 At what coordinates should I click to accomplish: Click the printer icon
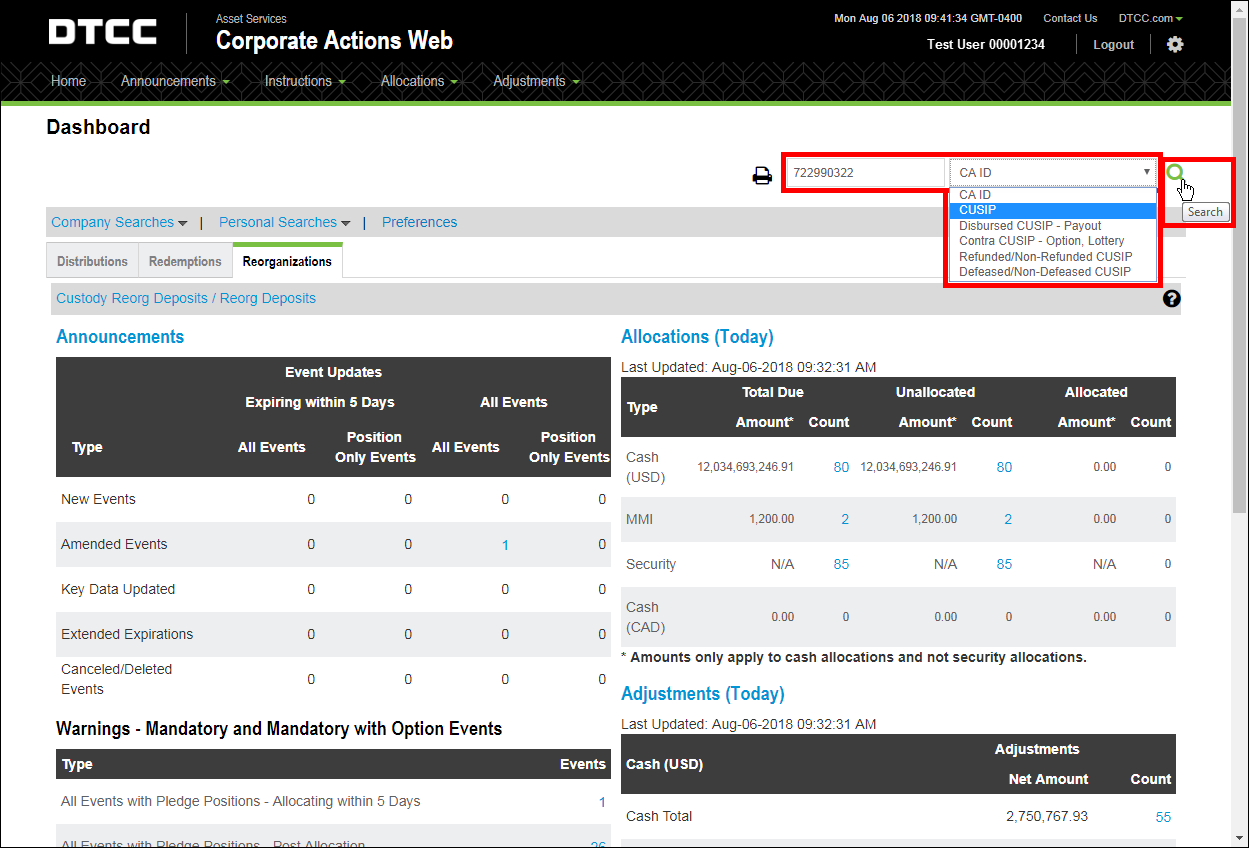click(x=762, y=176)
